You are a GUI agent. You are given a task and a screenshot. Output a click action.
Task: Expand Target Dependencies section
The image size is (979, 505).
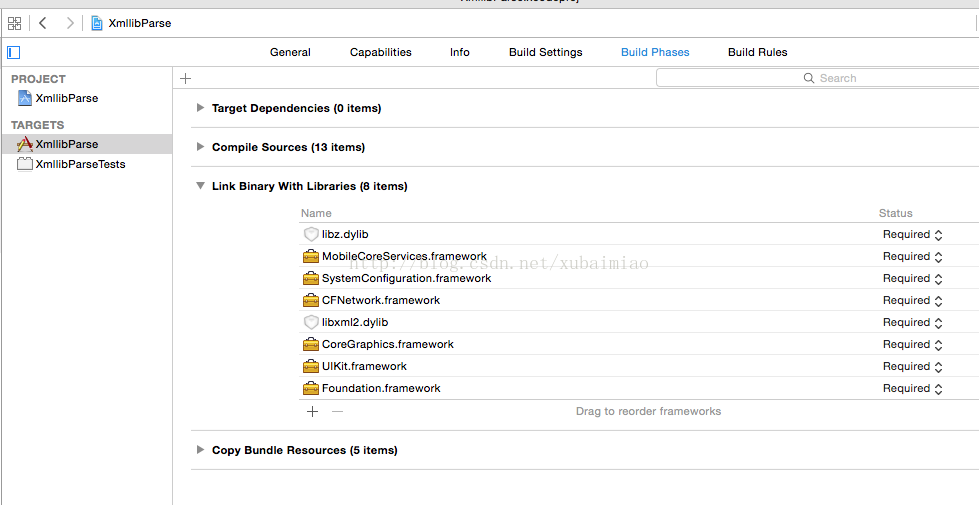(x=200, y=107)
